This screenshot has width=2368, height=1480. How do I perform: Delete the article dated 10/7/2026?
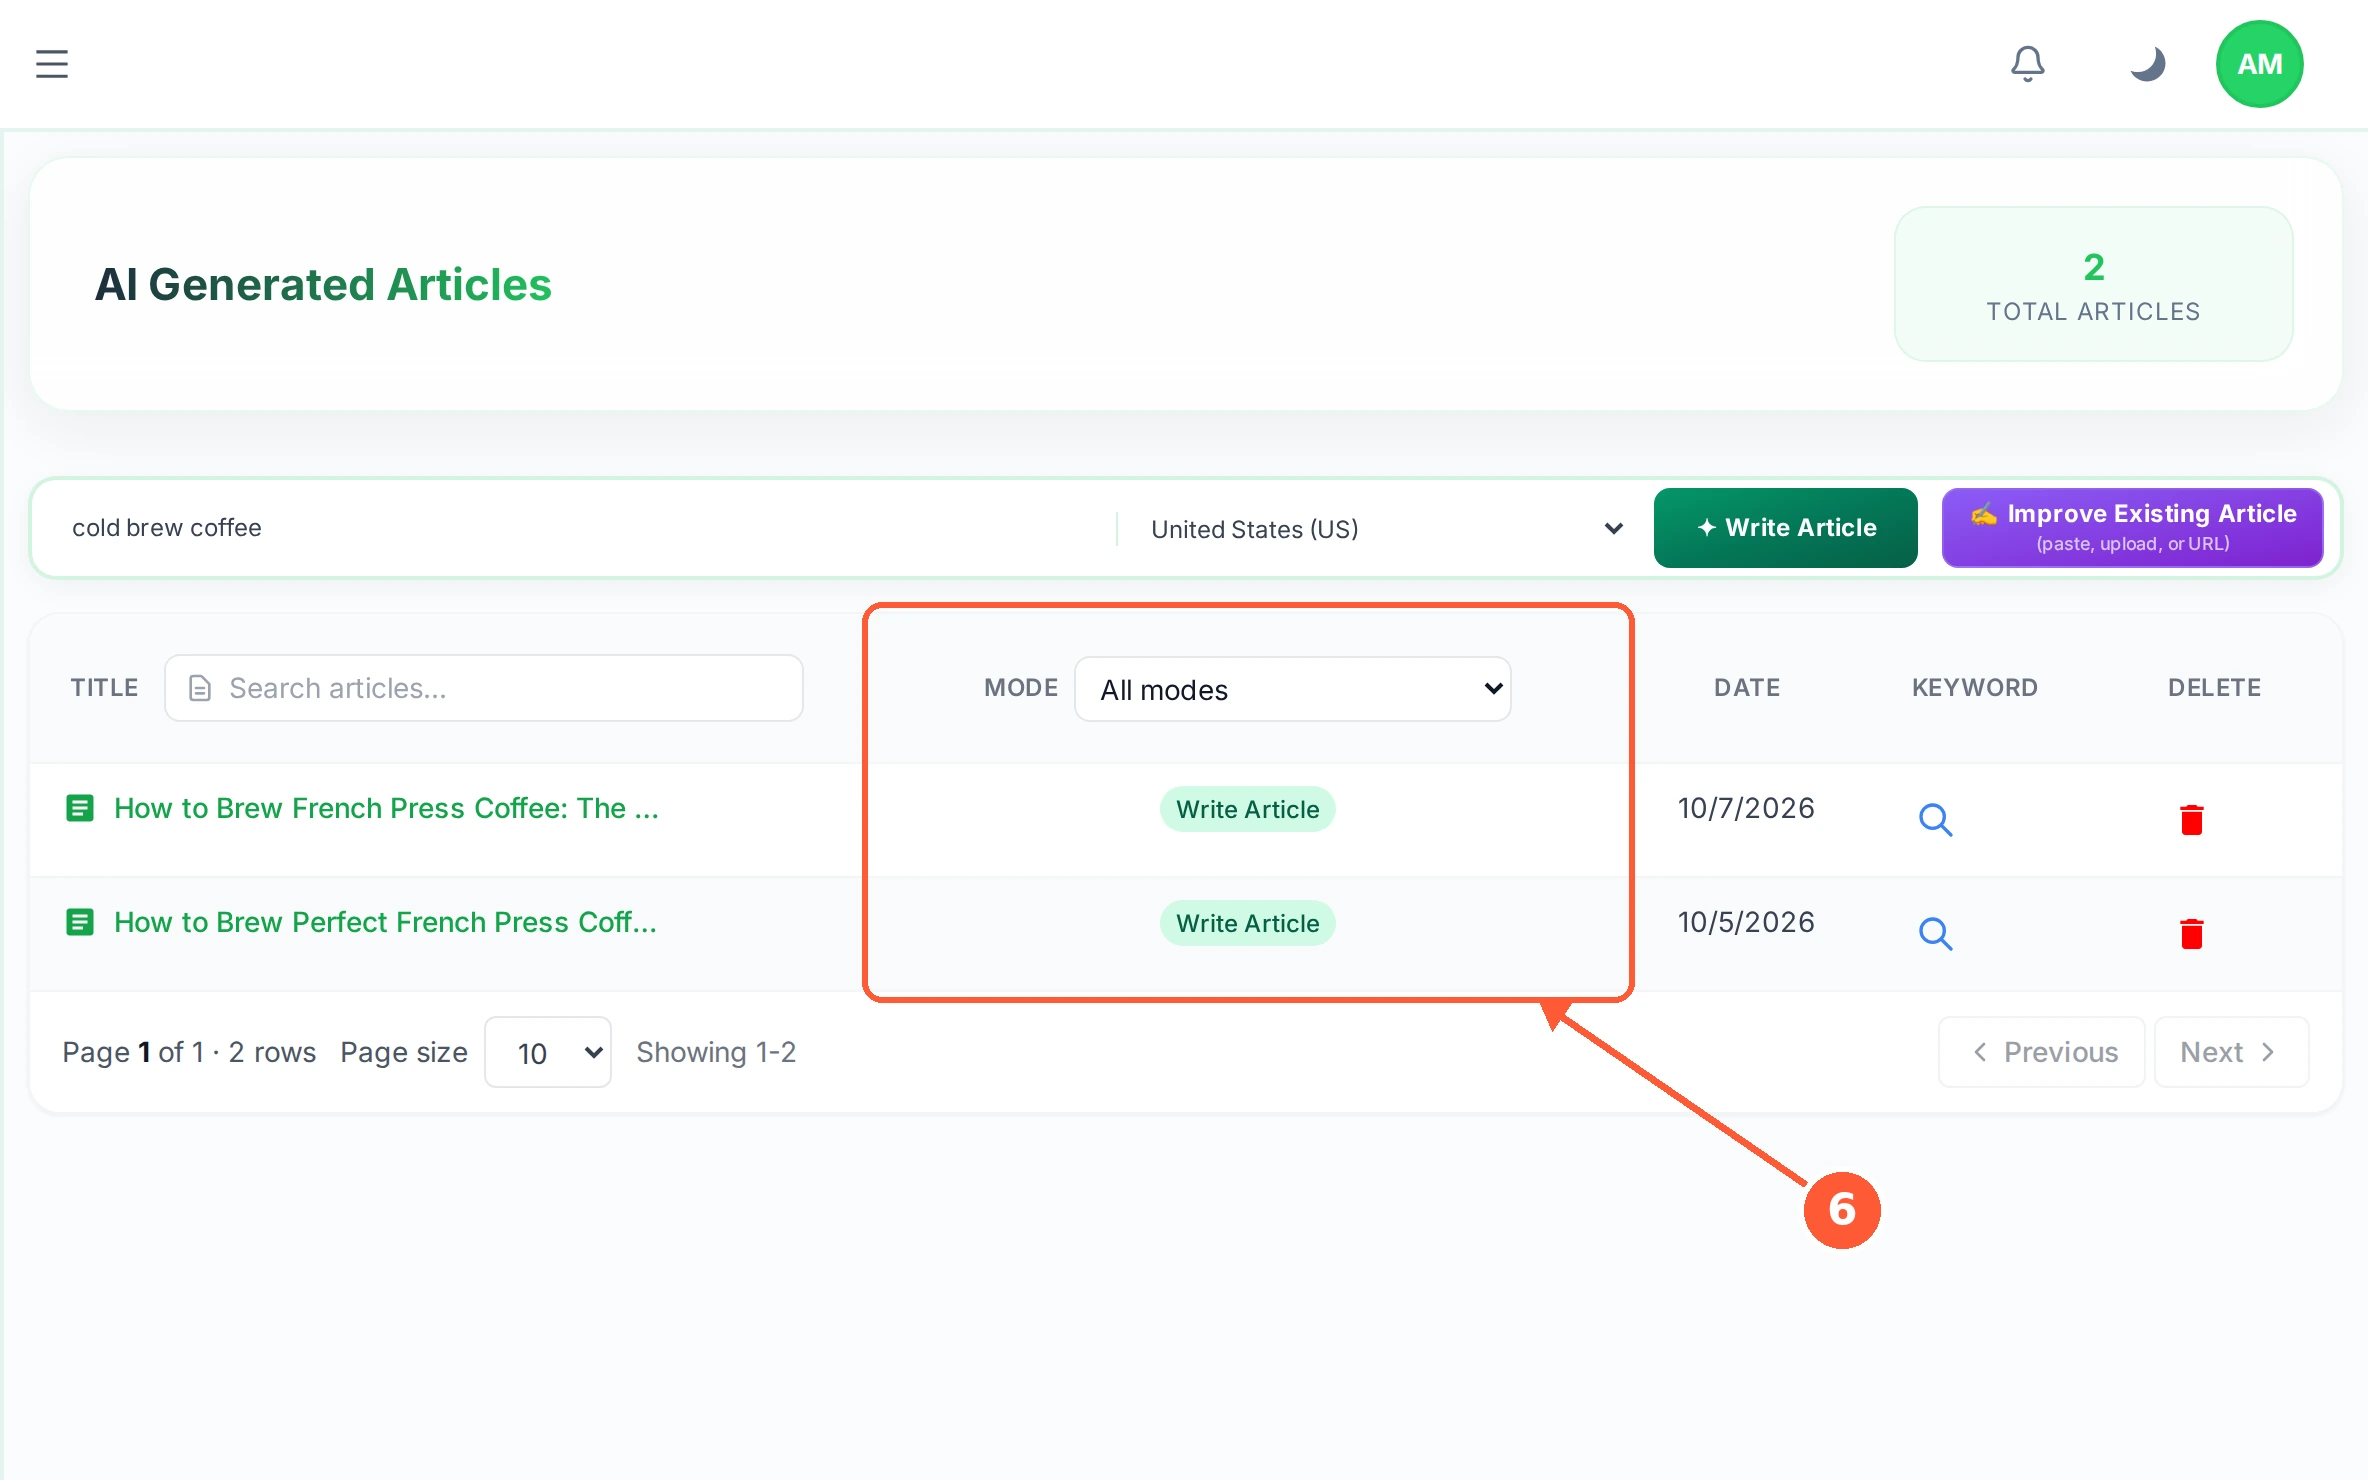tap(2191, 820)
